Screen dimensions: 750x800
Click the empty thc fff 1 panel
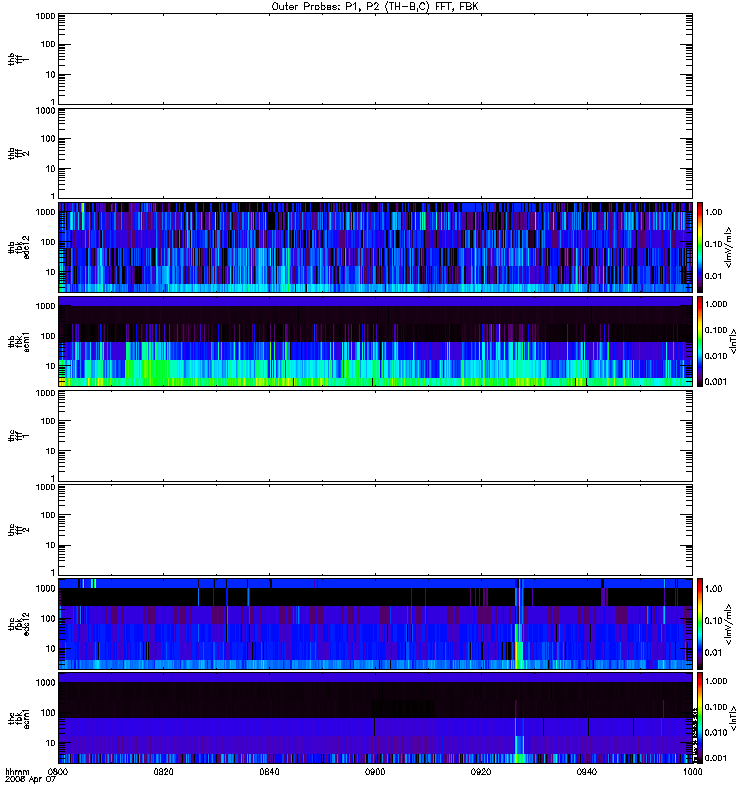click(375, 436)
